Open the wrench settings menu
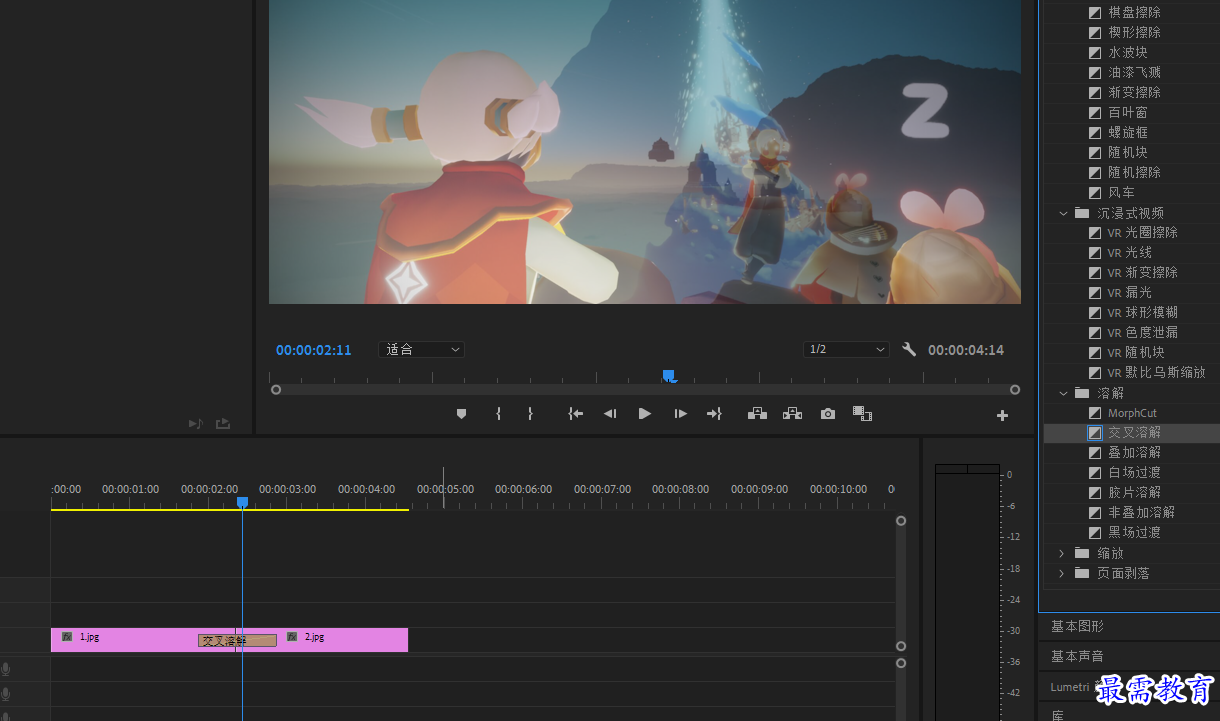Screen dimensions: 1220x721 pyautogui.click(x=909, y=350)
